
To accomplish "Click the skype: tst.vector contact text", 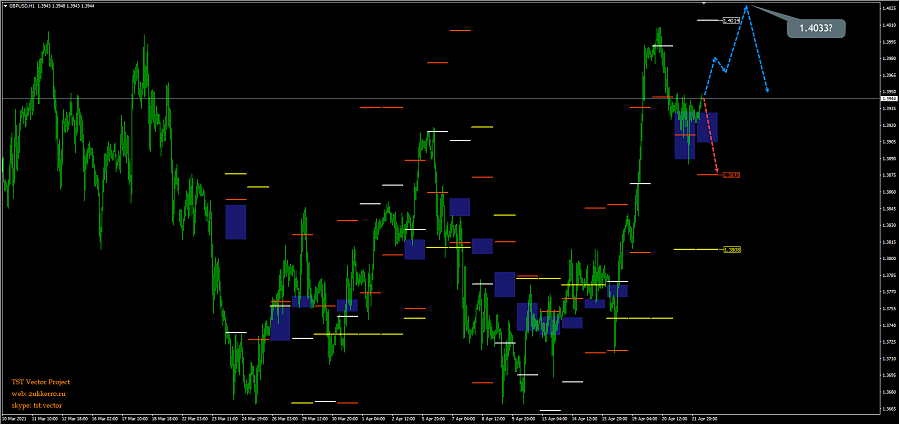I will pos(36,404).
